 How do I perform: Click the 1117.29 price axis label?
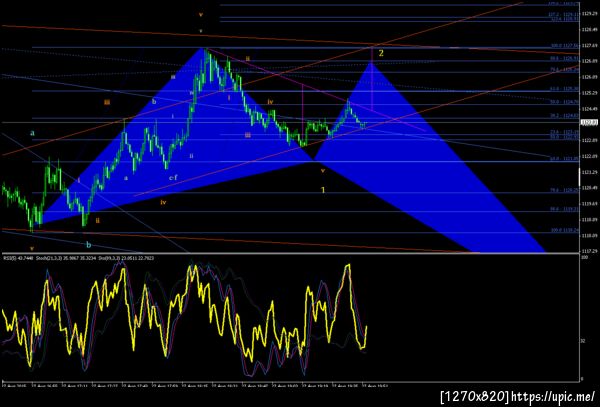pos(589,251)
